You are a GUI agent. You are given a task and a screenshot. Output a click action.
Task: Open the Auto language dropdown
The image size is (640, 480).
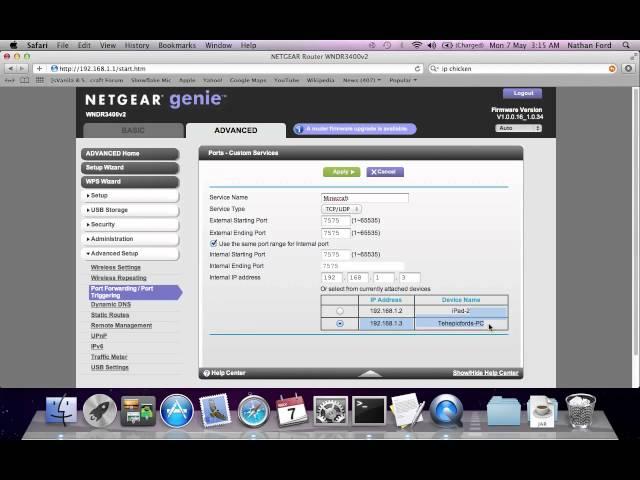point(518,128)
